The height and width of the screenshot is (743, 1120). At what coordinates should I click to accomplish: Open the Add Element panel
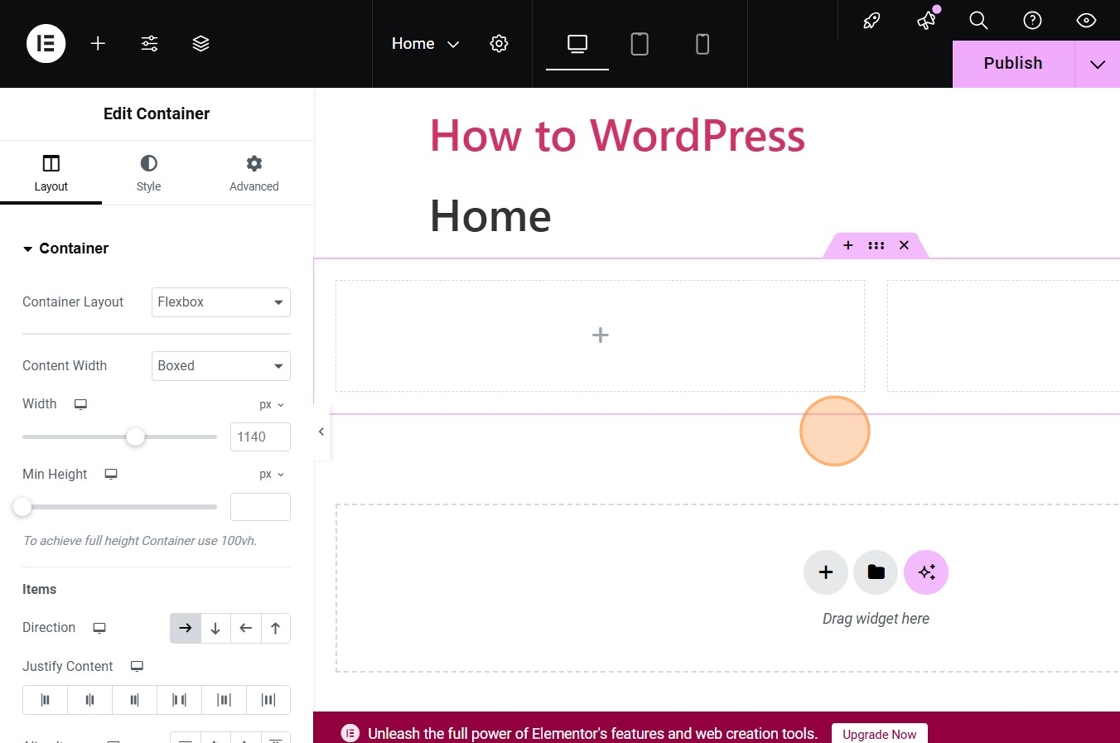coord(98,44)
